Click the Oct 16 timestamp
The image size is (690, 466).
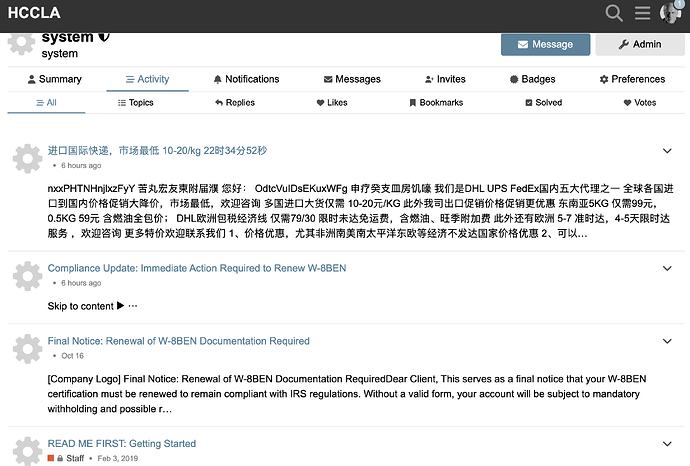pos(72,356)
